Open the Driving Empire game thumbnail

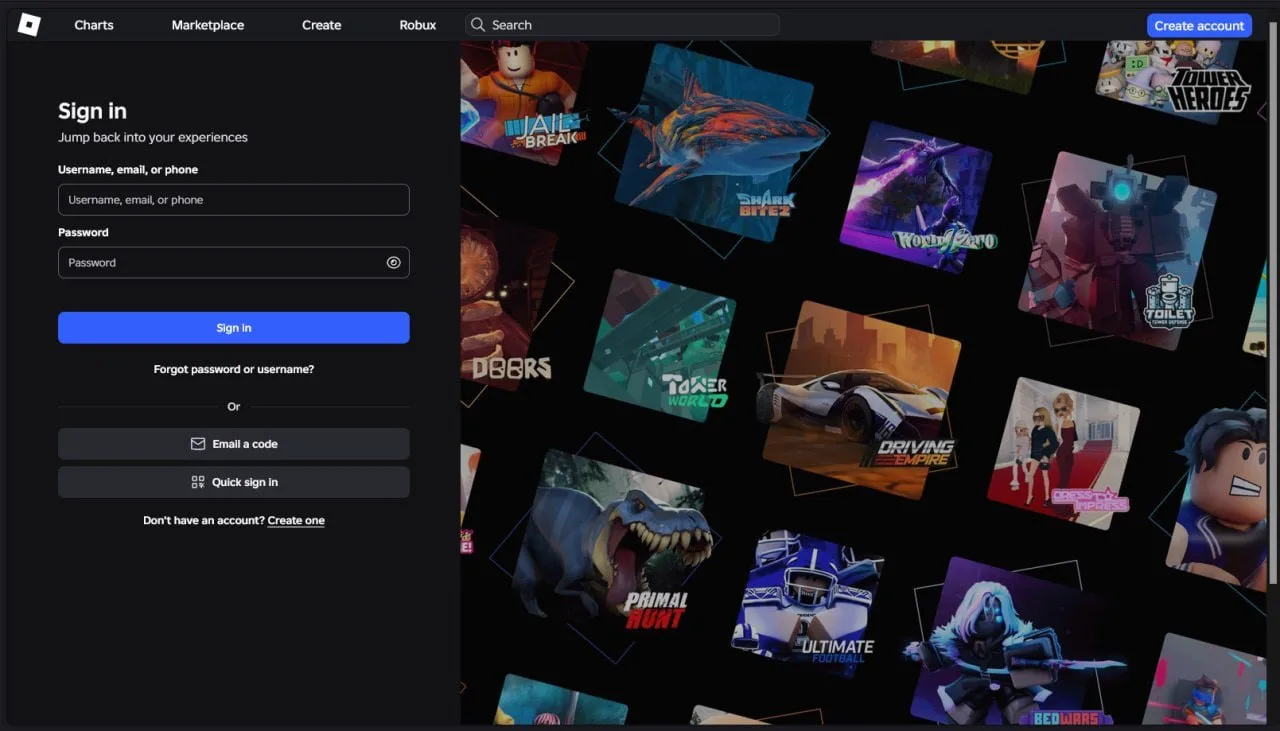pyautogui.click(x=861, y=400)
